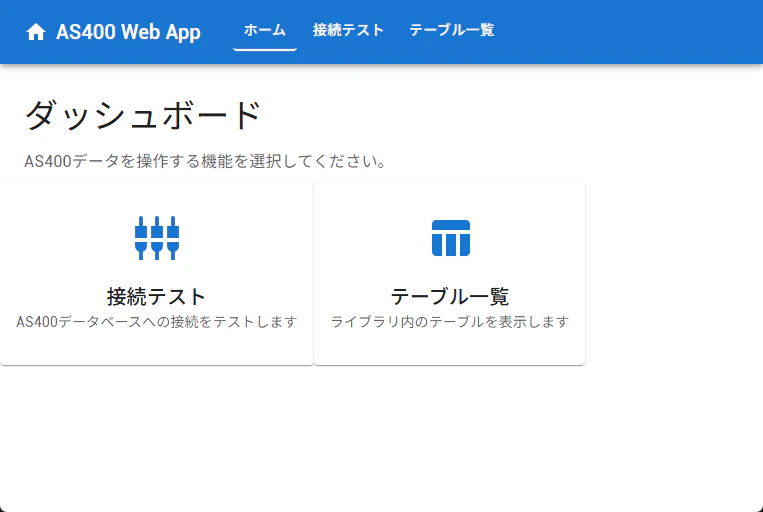Viewport: 763px width, 512px height.
Task: Go to テーブル一覧 in the navbar
Action: (452, 30)
